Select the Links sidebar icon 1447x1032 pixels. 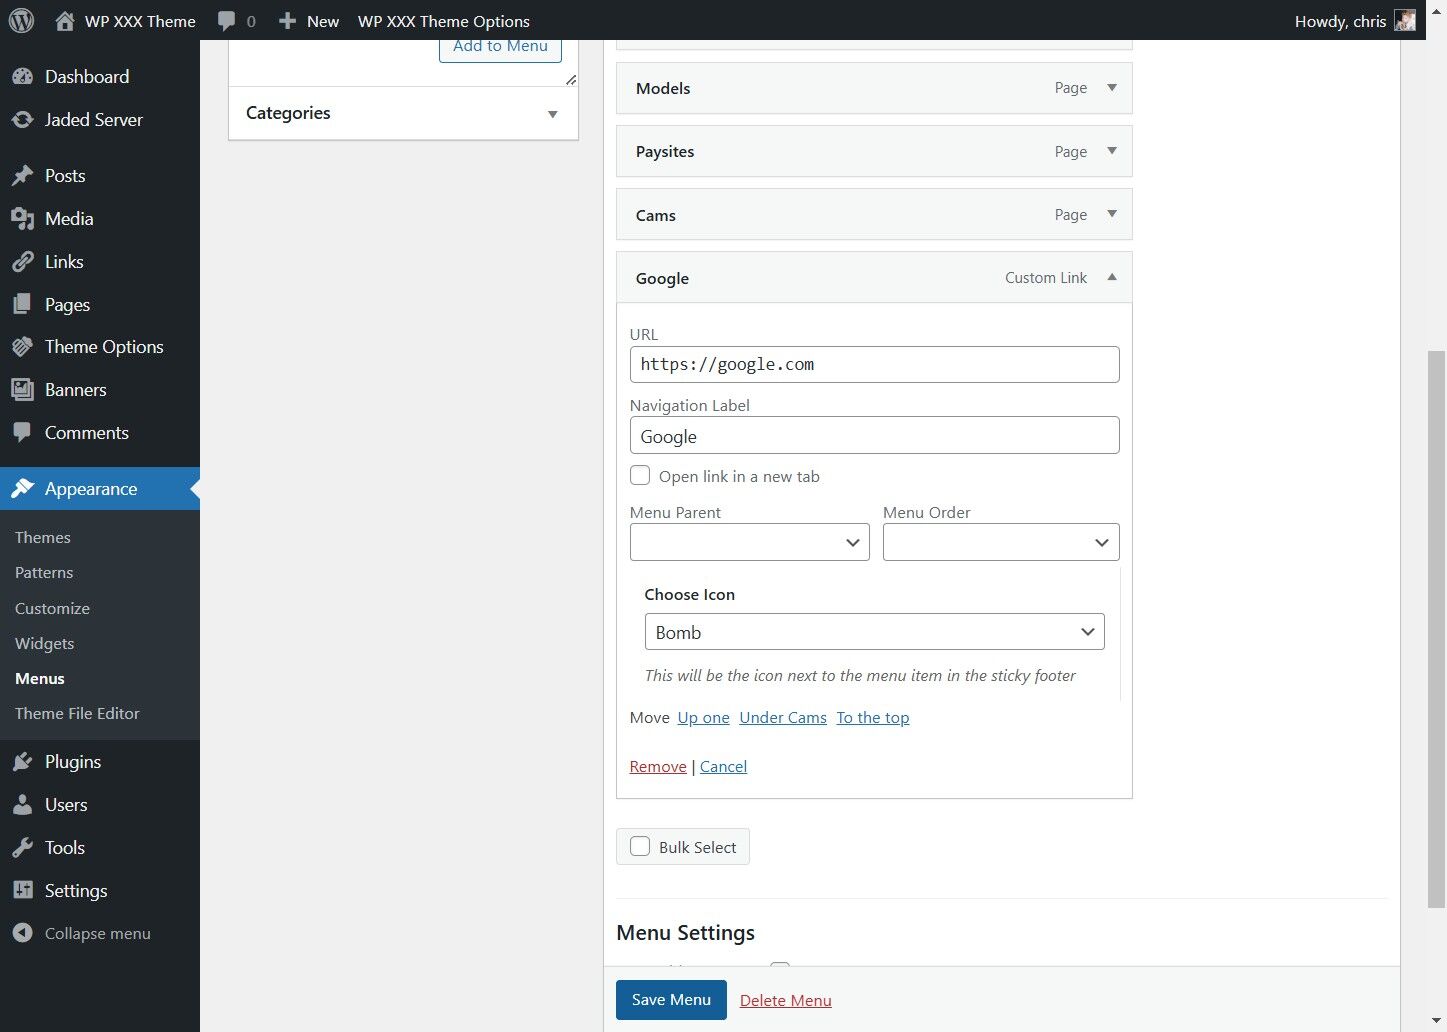(23, 261)
